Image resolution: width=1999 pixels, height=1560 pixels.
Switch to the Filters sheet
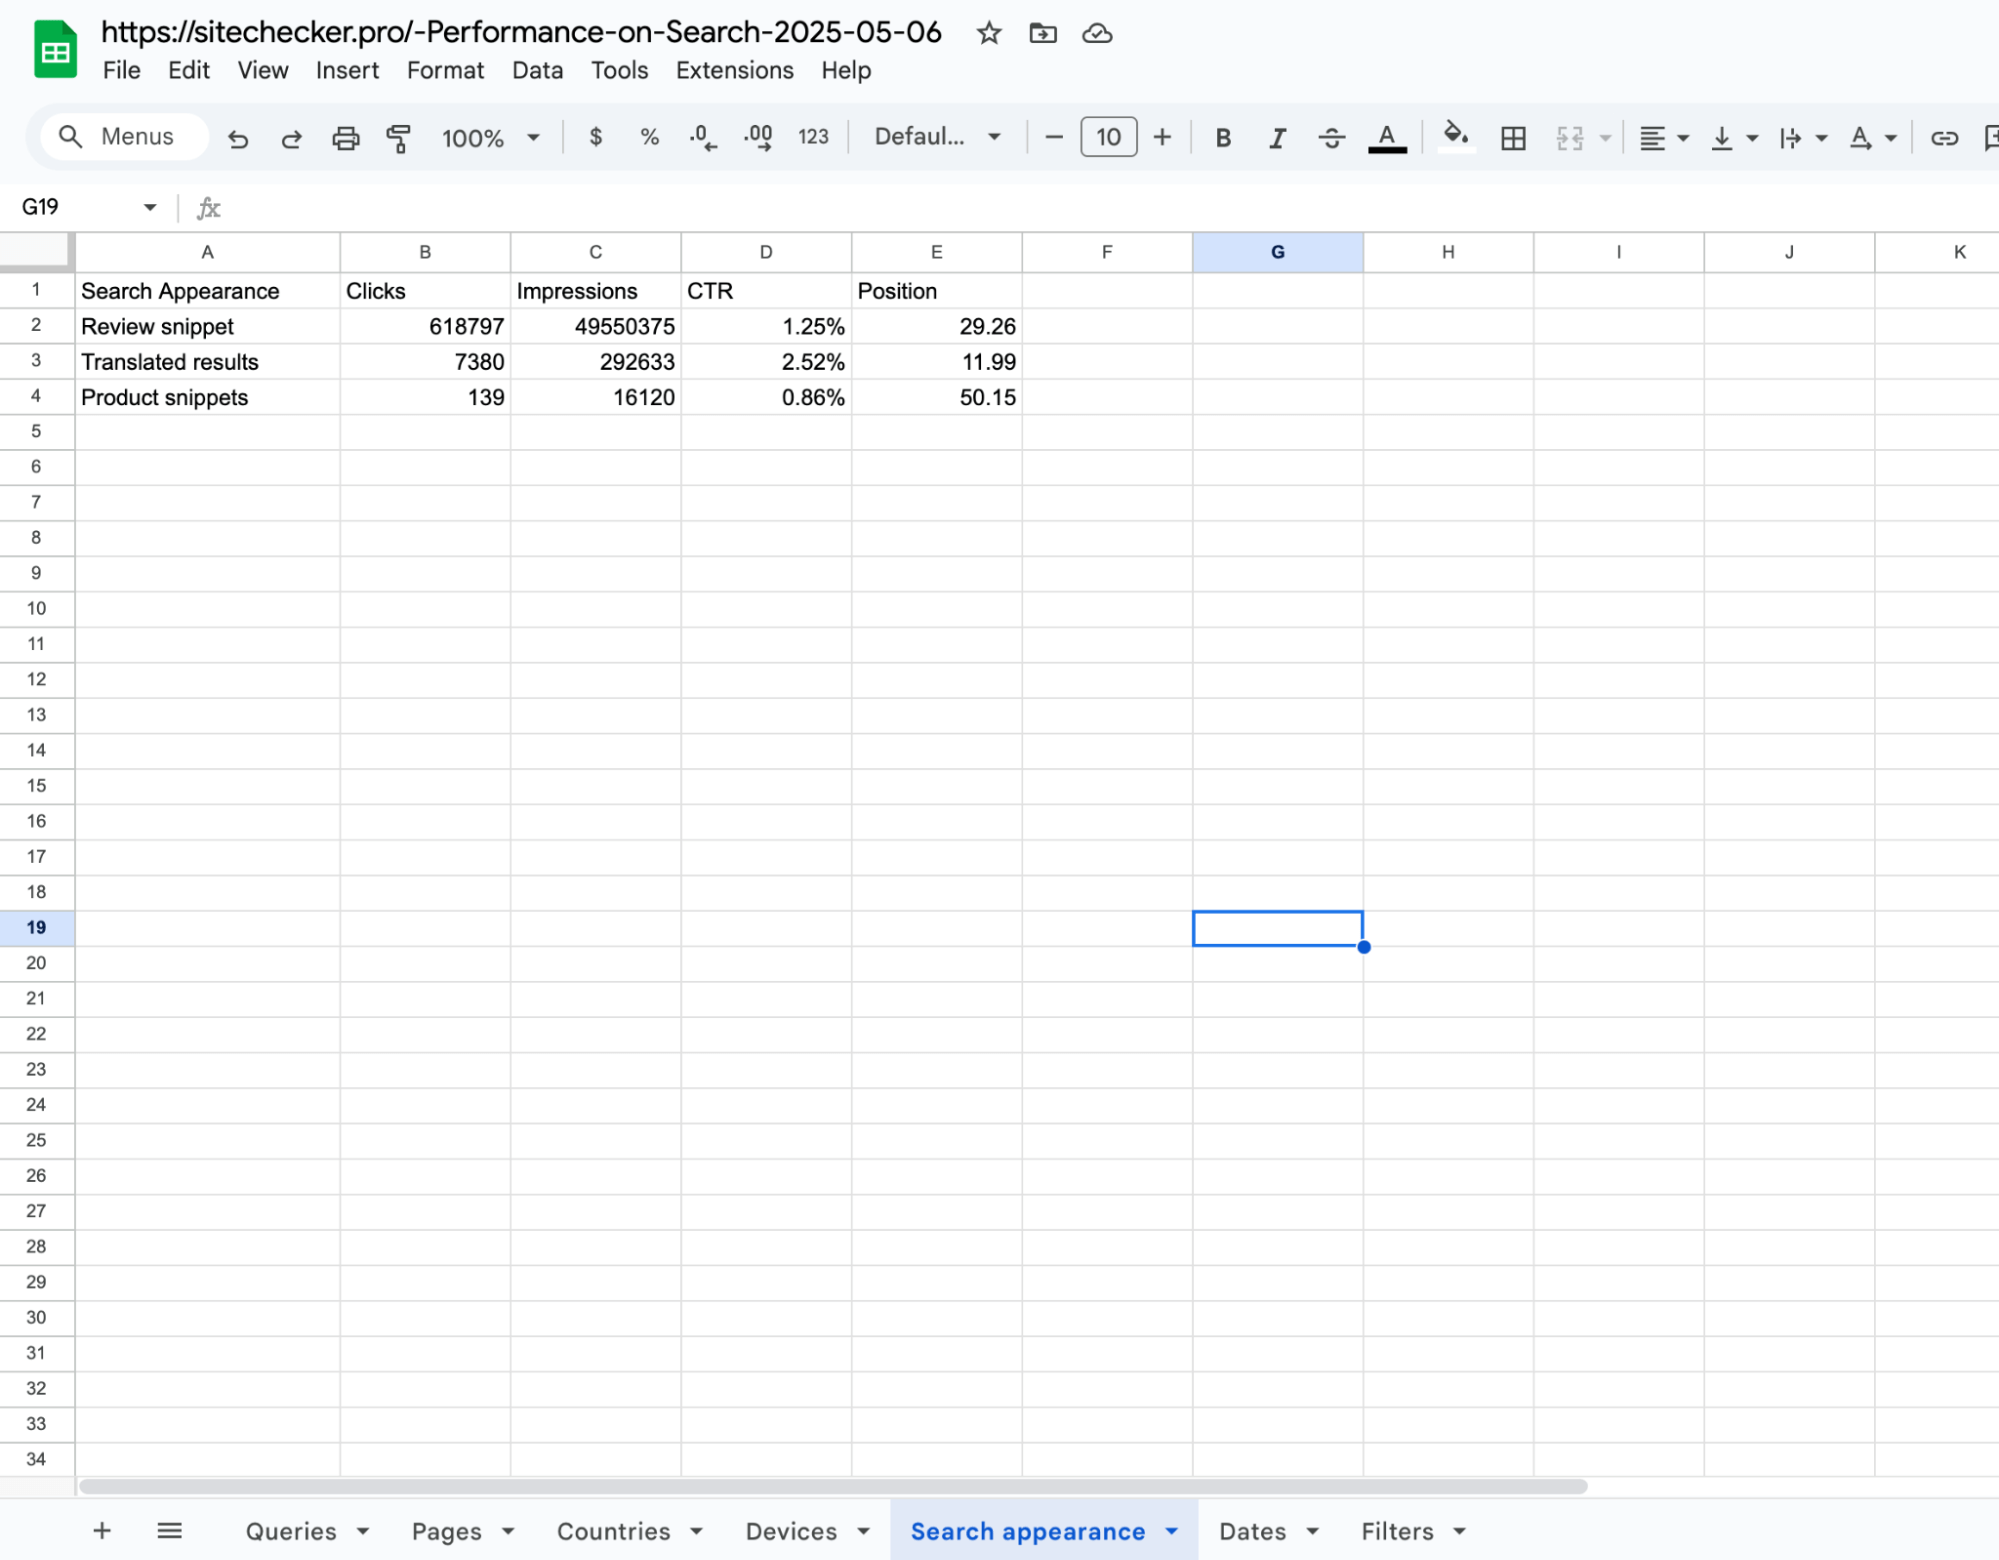tap(1397, 1531)
